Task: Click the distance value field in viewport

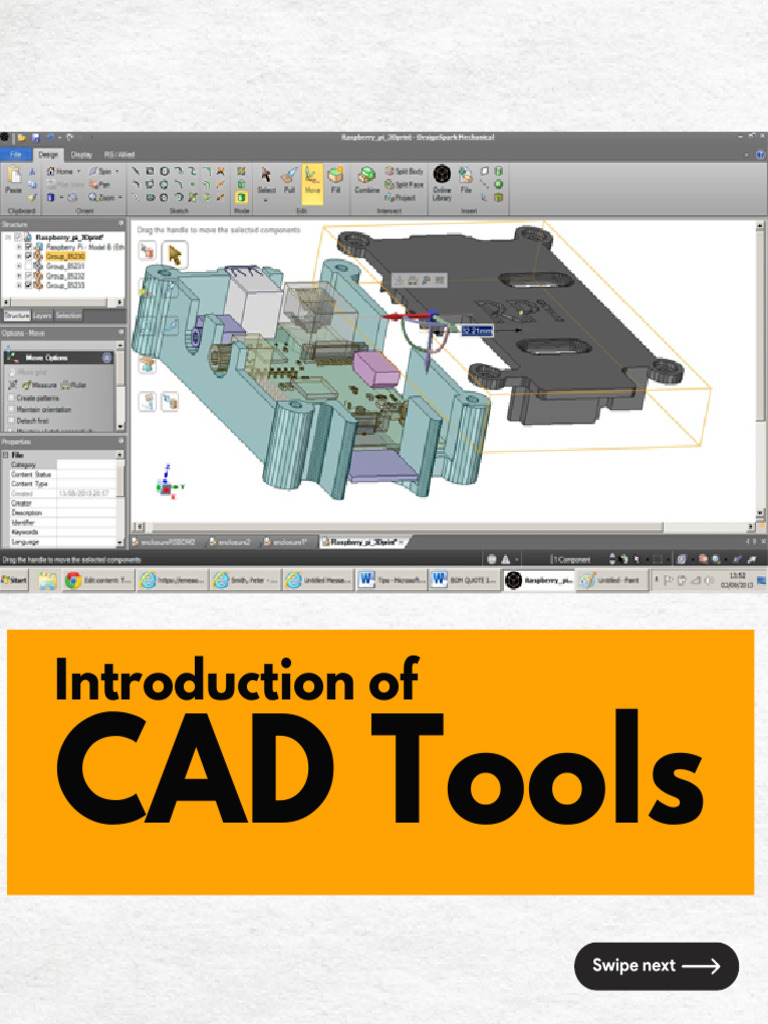Action: 477,331
